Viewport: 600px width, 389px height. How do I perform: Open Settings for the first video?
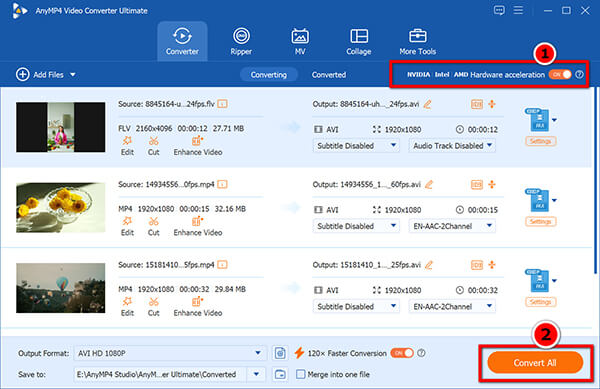tap(540, 141)
